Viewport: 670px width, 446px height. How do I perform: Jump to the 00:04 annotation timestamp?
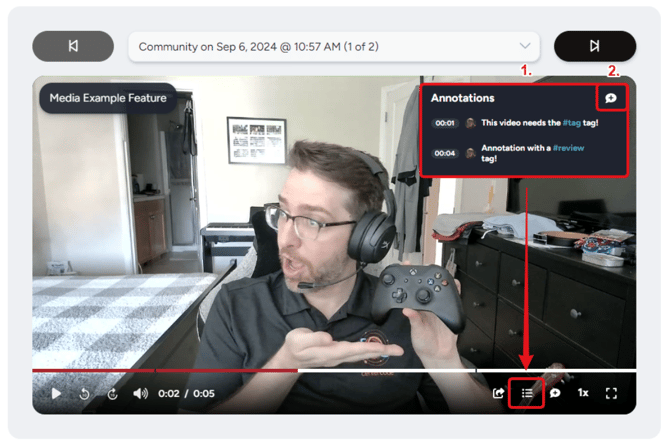tap(445, 153)
